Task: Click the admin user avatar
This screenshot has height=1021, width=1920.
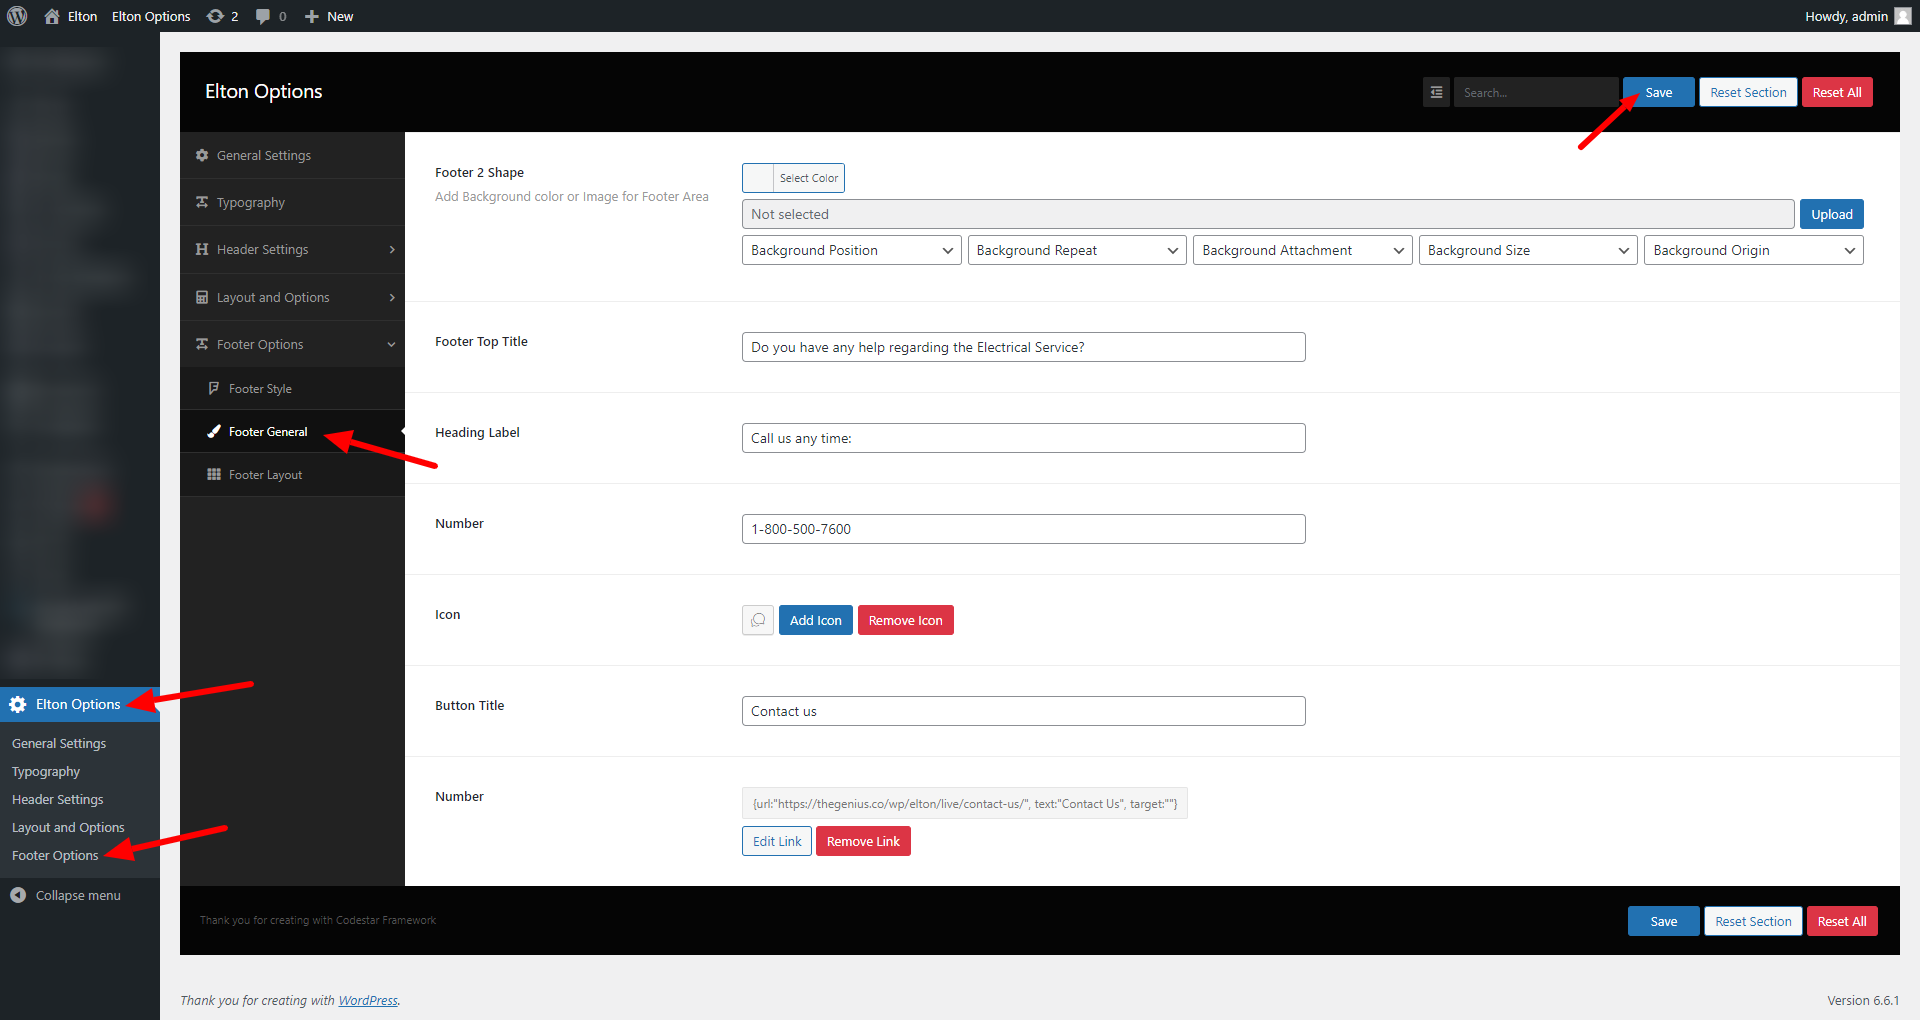Action: (x=1902, y=16)
